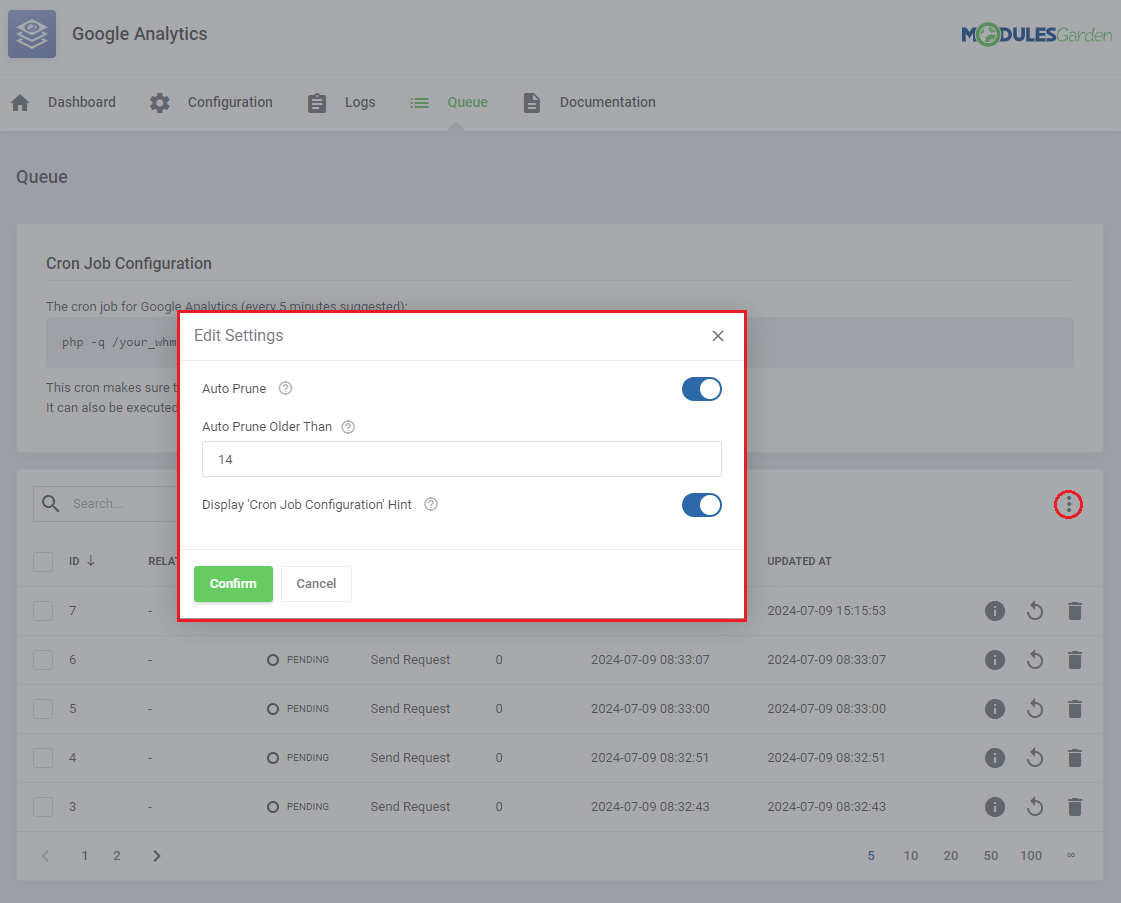Click the trash icon for queue row 3
The width and height of the screenshot is (1121, 903).
[1074, 807]
